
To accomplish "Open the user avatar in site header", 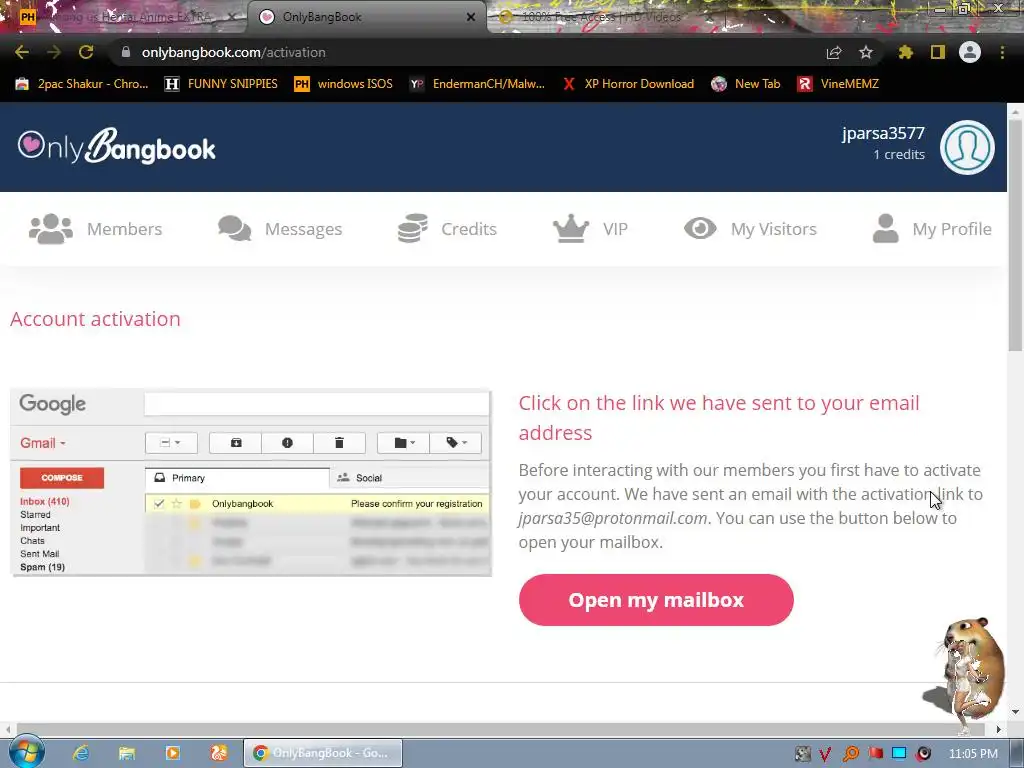I will point(967,148).
